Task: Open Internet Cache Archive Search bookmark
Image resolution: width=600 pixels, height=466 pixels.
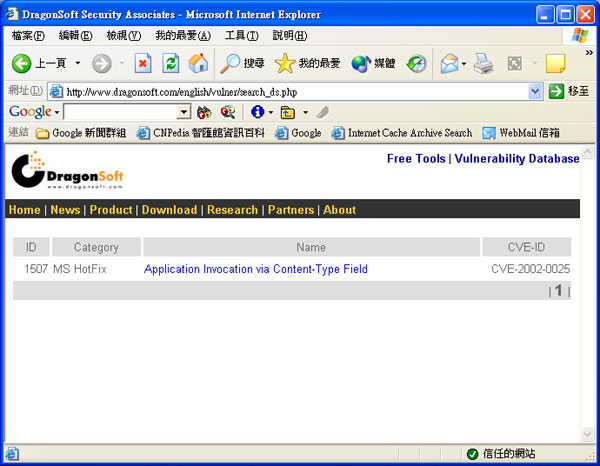Action: (x=402, y=133)
